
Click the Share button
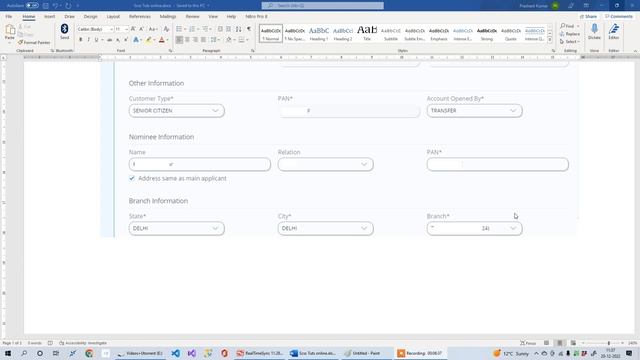pos(589,16)
